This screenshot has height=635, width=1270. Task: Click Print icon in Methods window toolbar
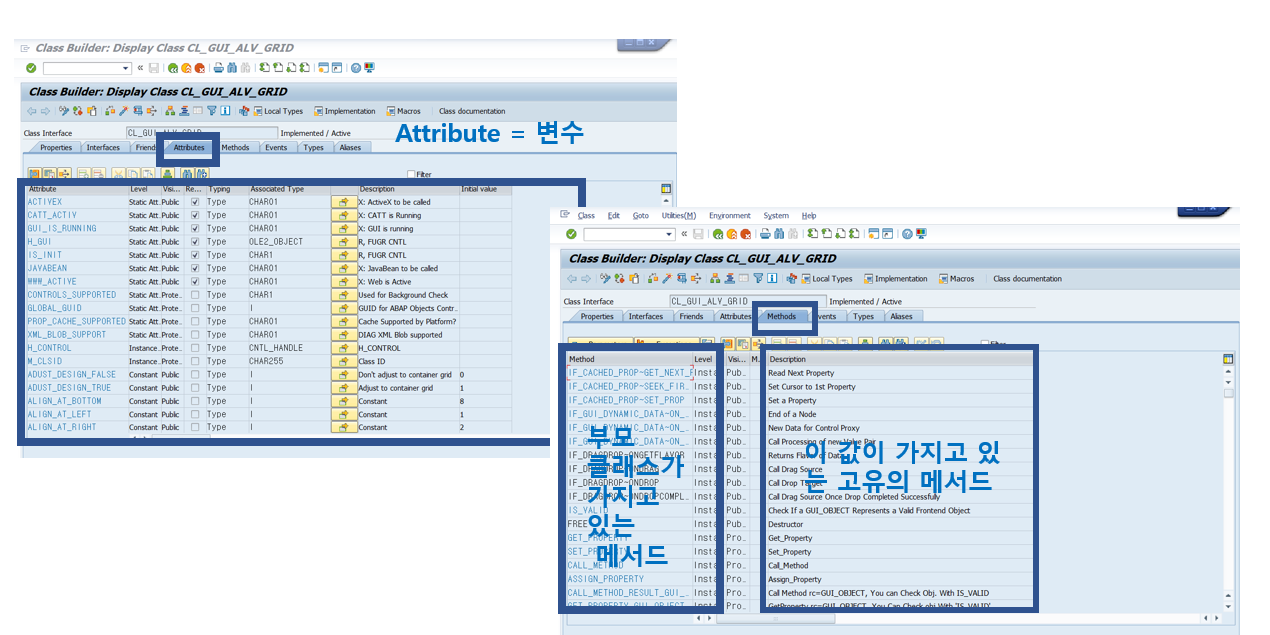pyautogui.click(x=765, y=234)
